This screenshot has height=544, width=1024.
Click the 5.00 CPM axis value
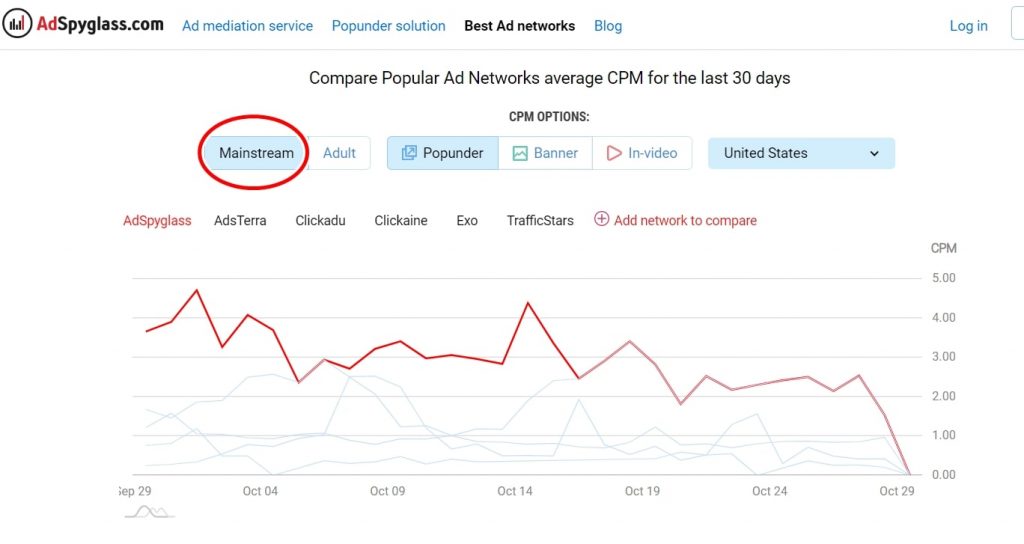click(943, 278)
